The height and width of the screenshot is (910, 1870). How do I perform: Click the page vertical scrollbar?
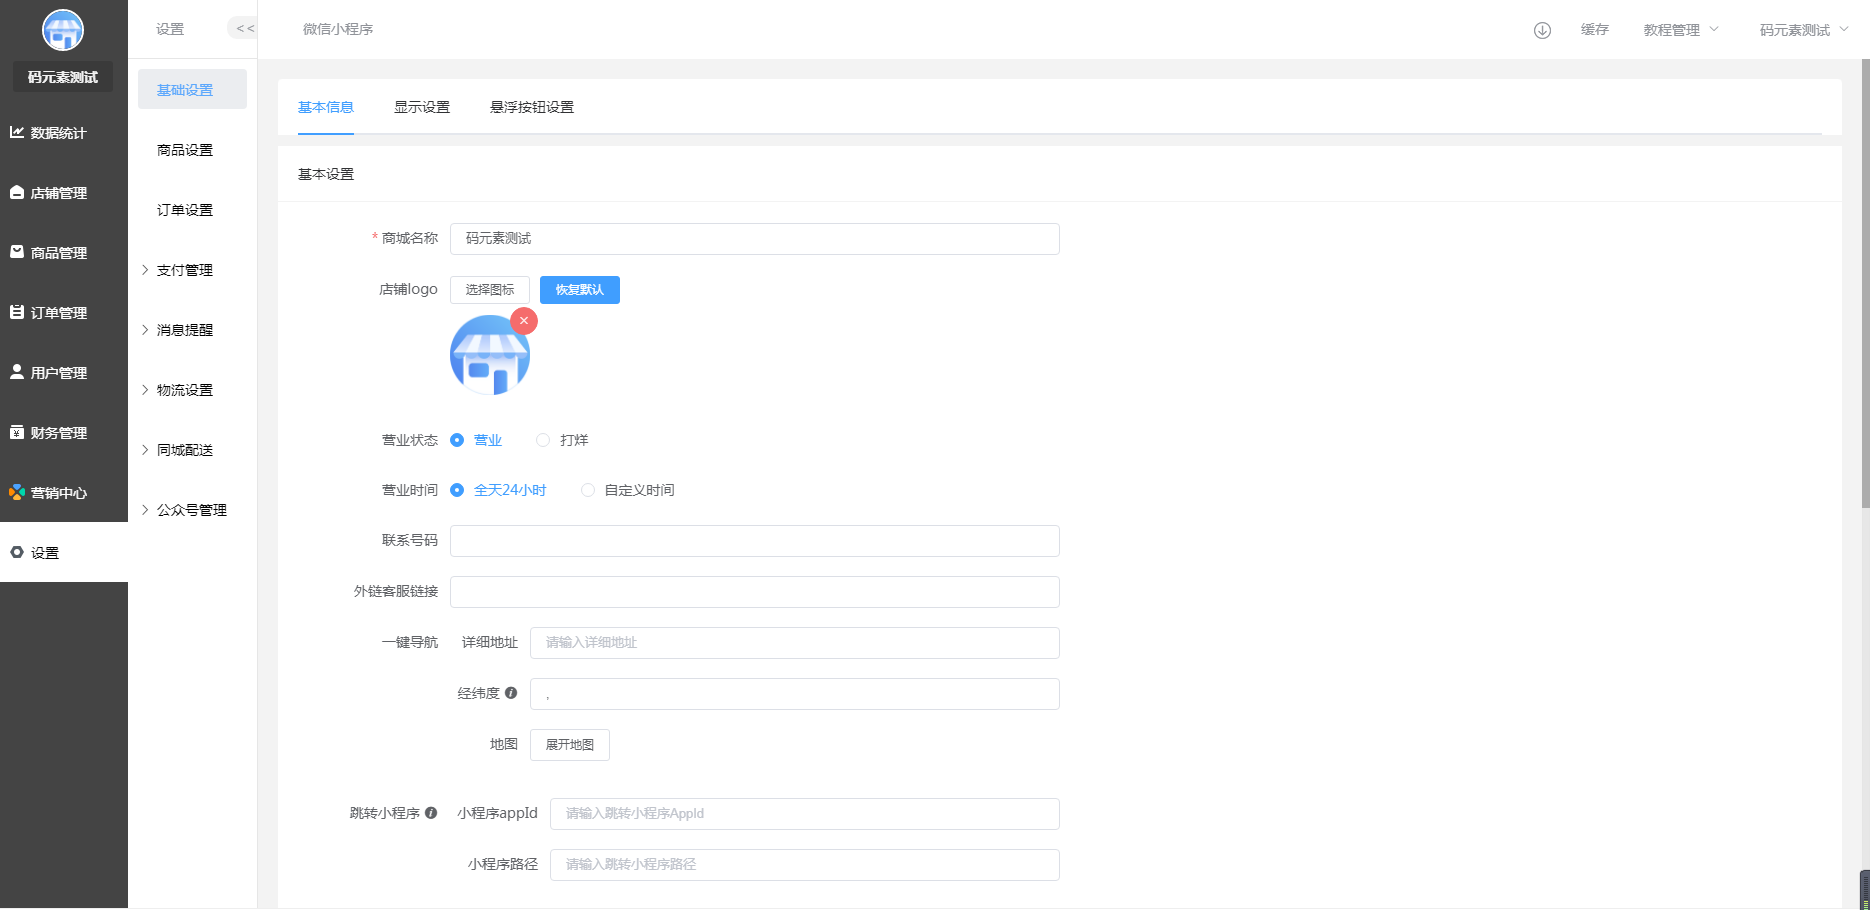click(x=1865, y=283)
